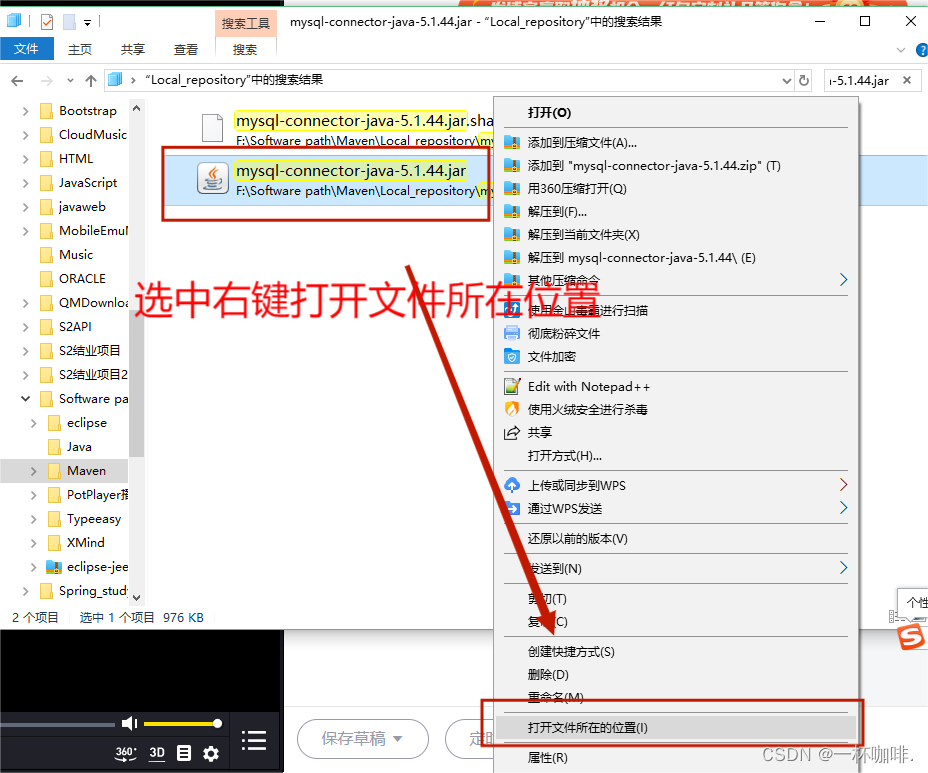Click the forward navigation arrow
This screenshot has height=773, width=928.
pyautogui.click(x=47, y=80)
